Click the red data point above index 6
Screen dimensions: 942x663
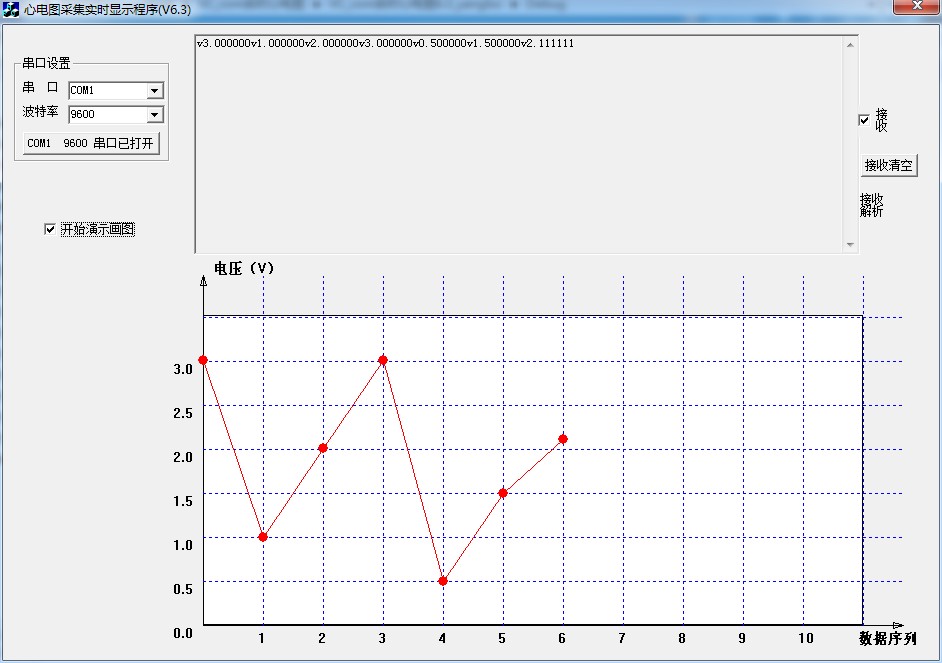pos(561,438)
